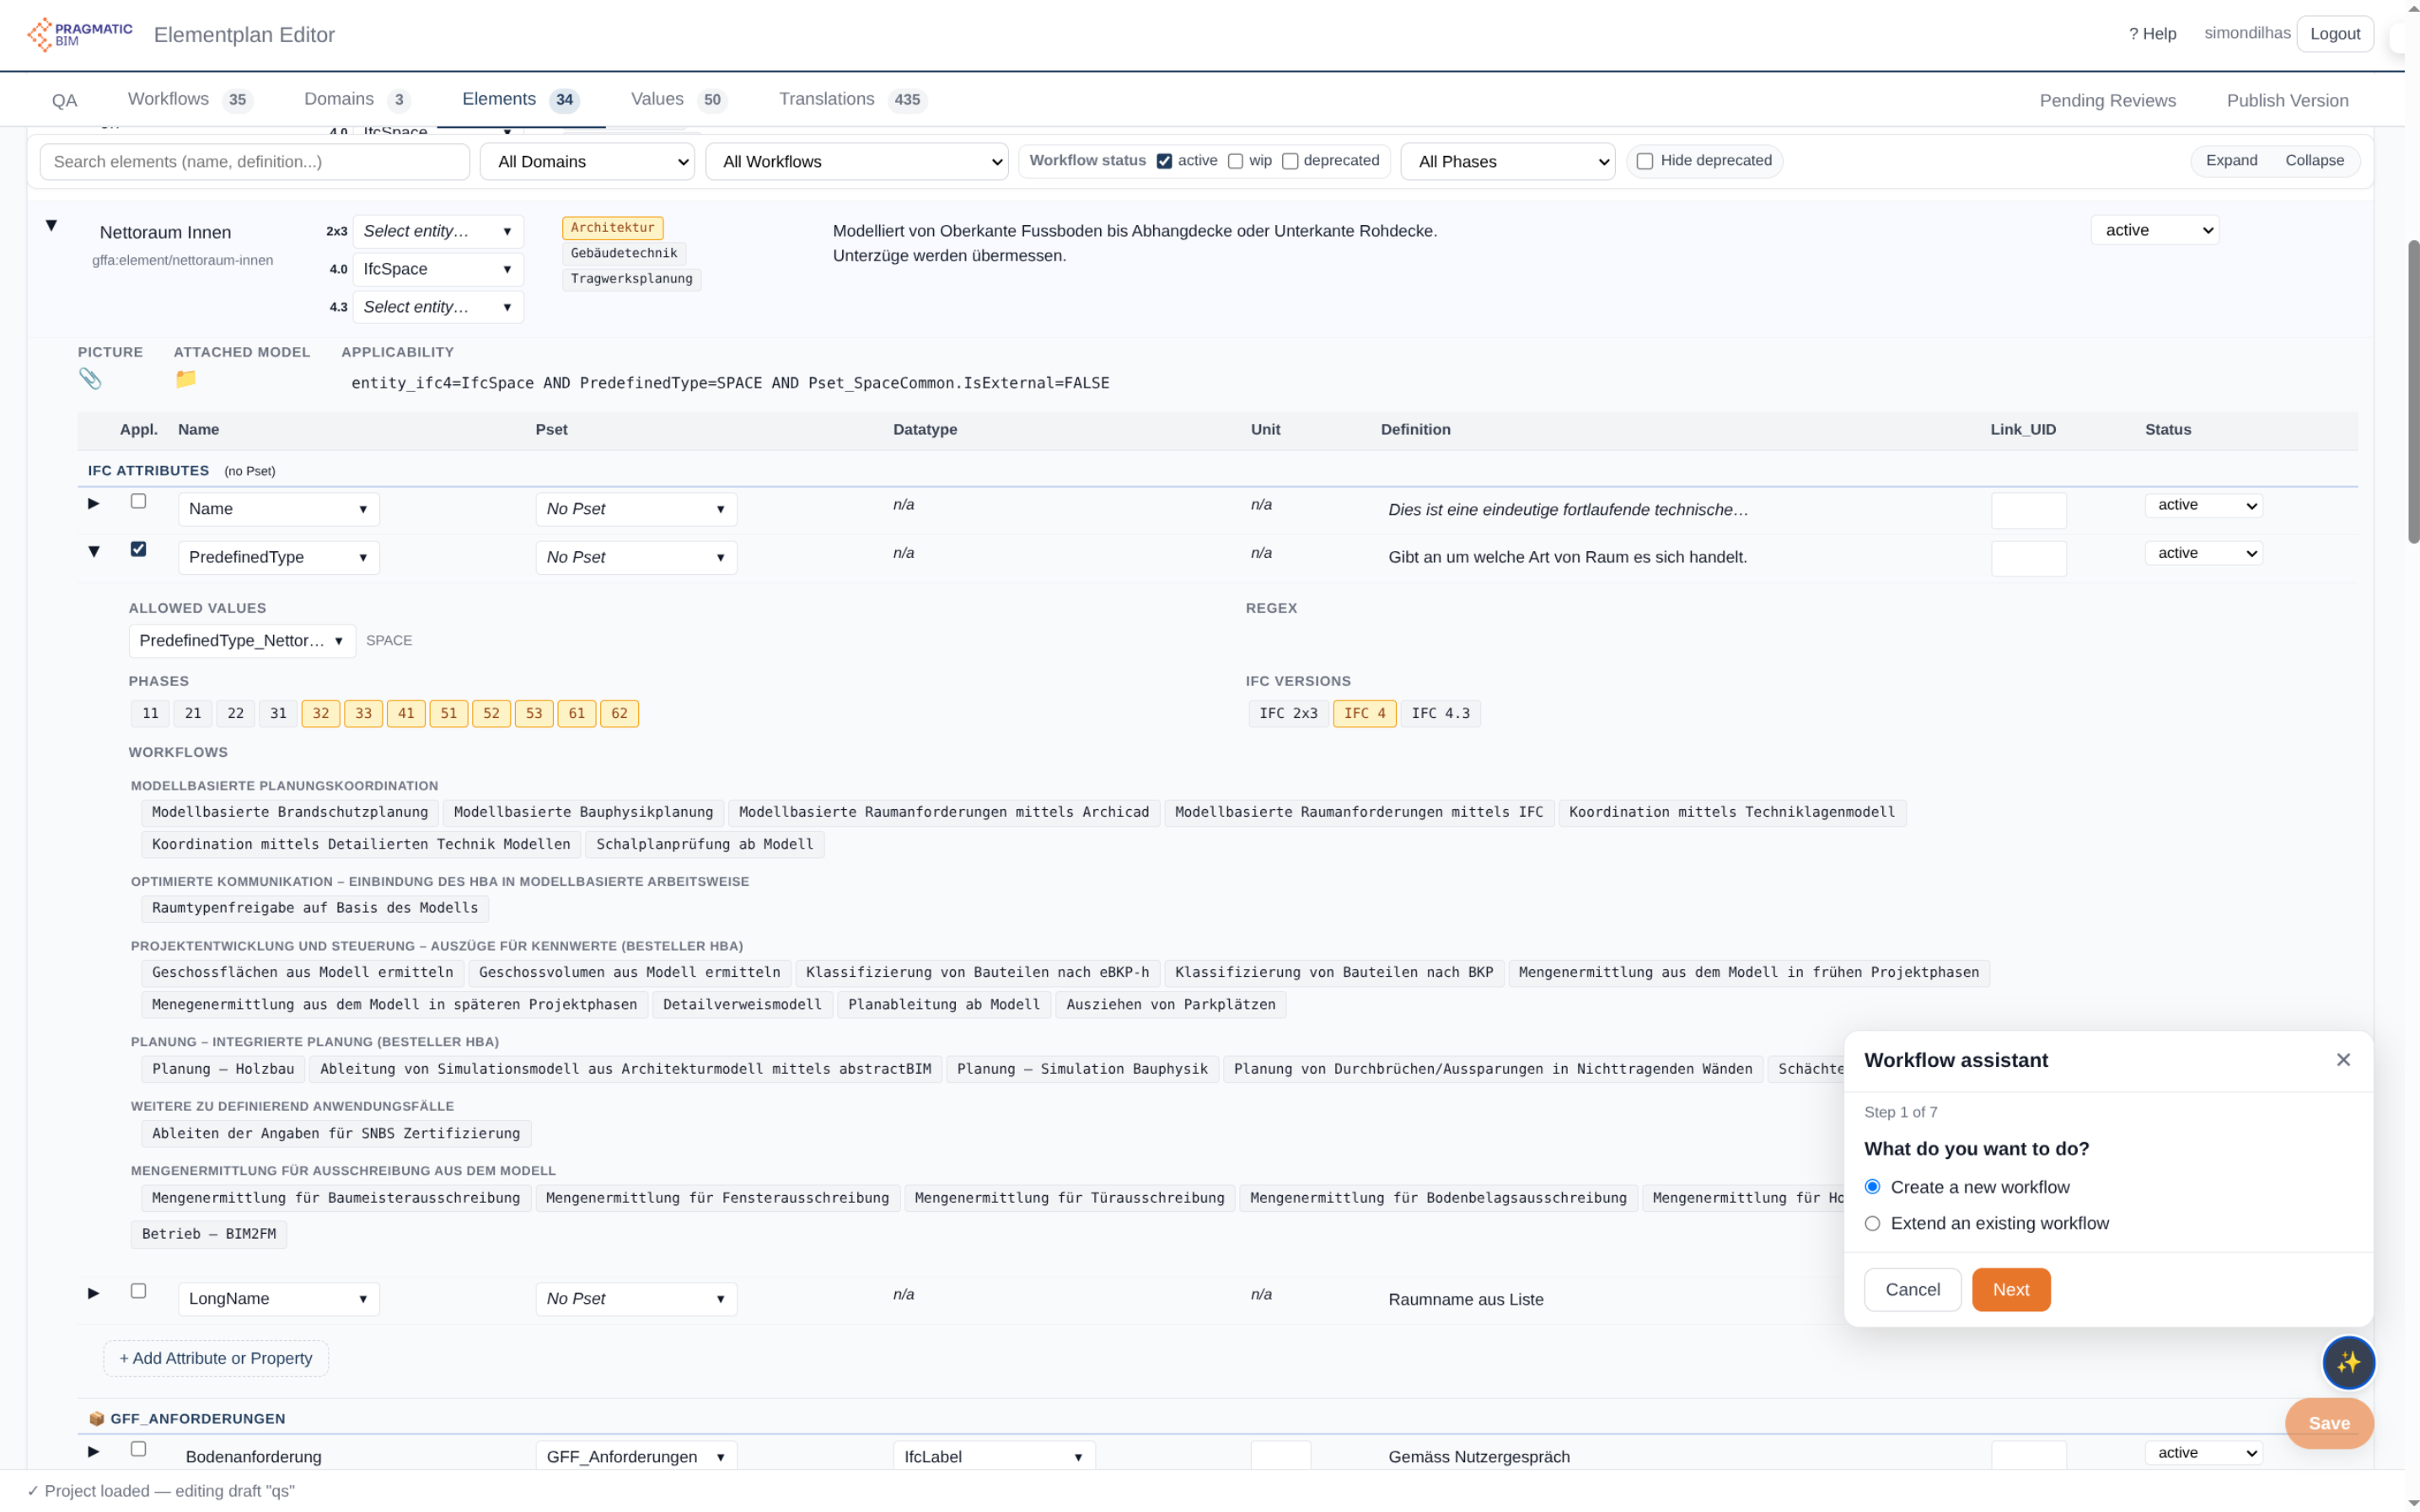Open the Help link

coord(2152,34)
